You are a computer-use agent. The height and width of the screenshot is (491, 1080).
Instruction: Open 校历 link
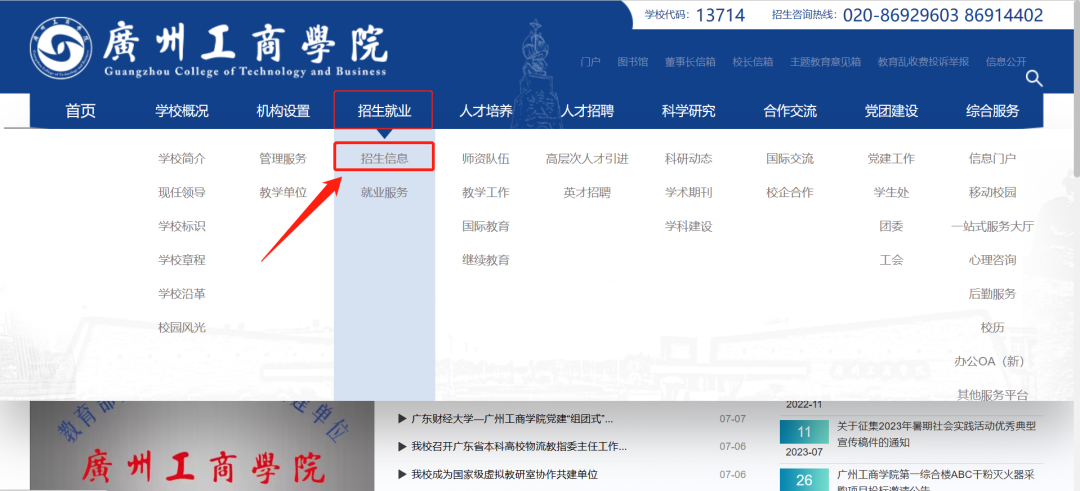[x=993, y=328]
